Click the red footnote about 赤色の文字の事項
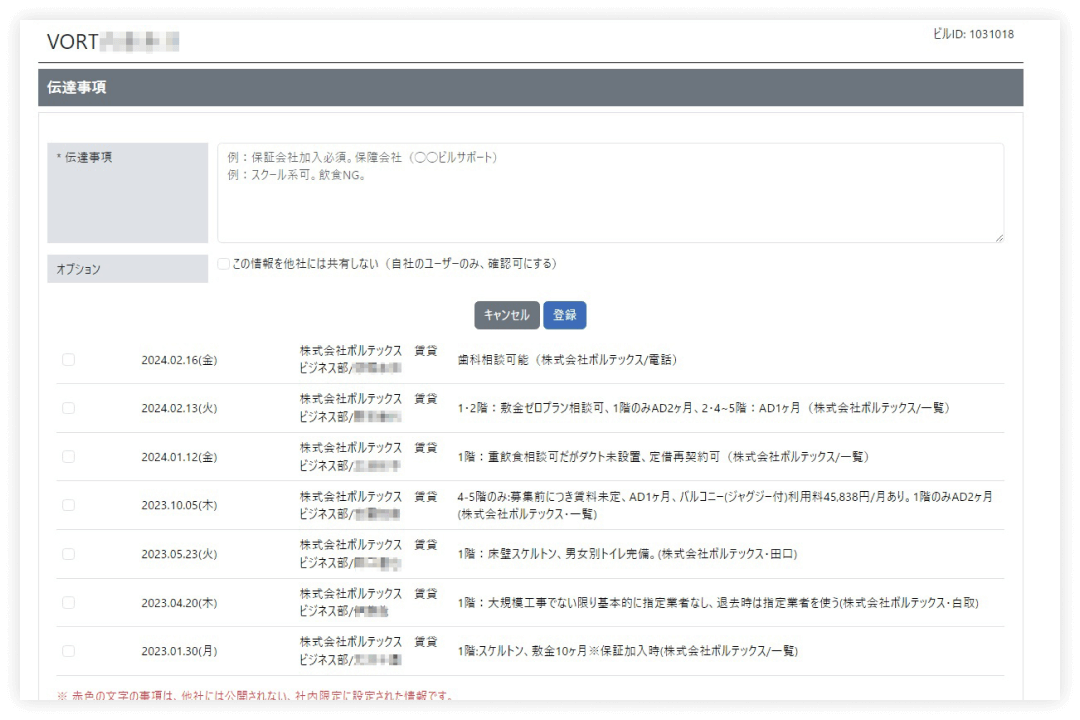 click(x=256, y=695)
